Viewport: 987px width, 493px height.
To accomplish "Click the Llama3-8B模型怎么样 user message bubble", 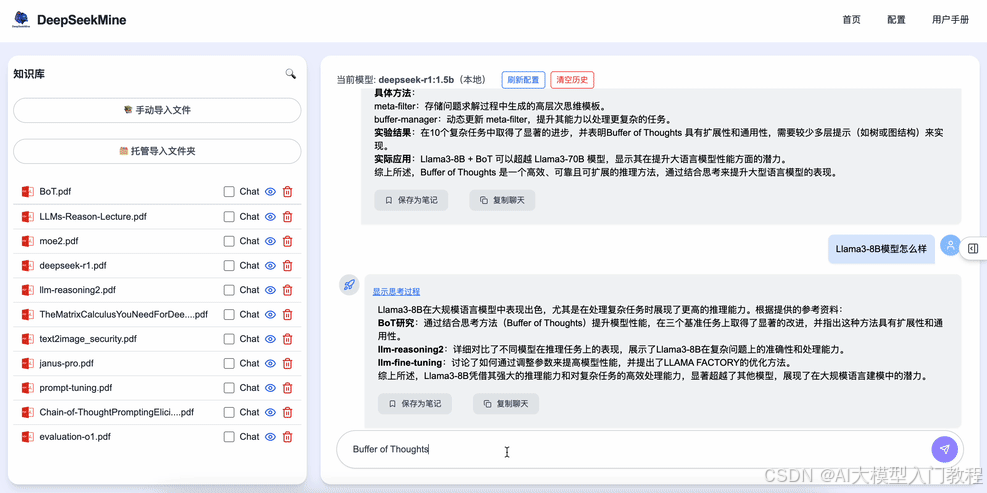I will coord(881,249).
